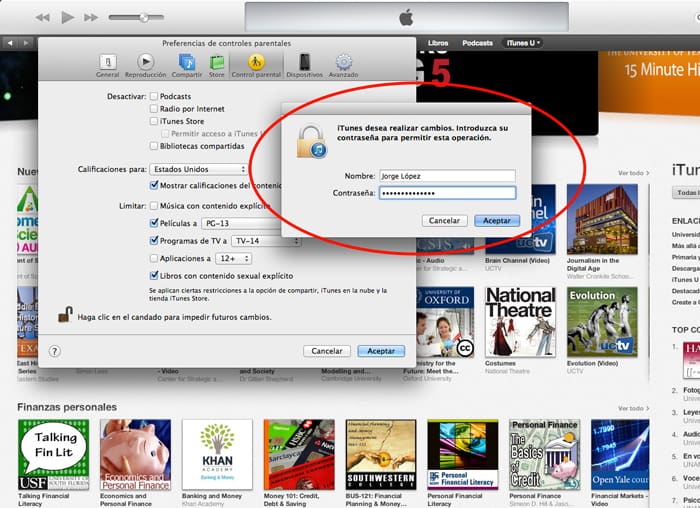Click the Contraseña password field
The width and height of the screenshot is (700, 508).
pyautogui.click(x=447, y=193)
